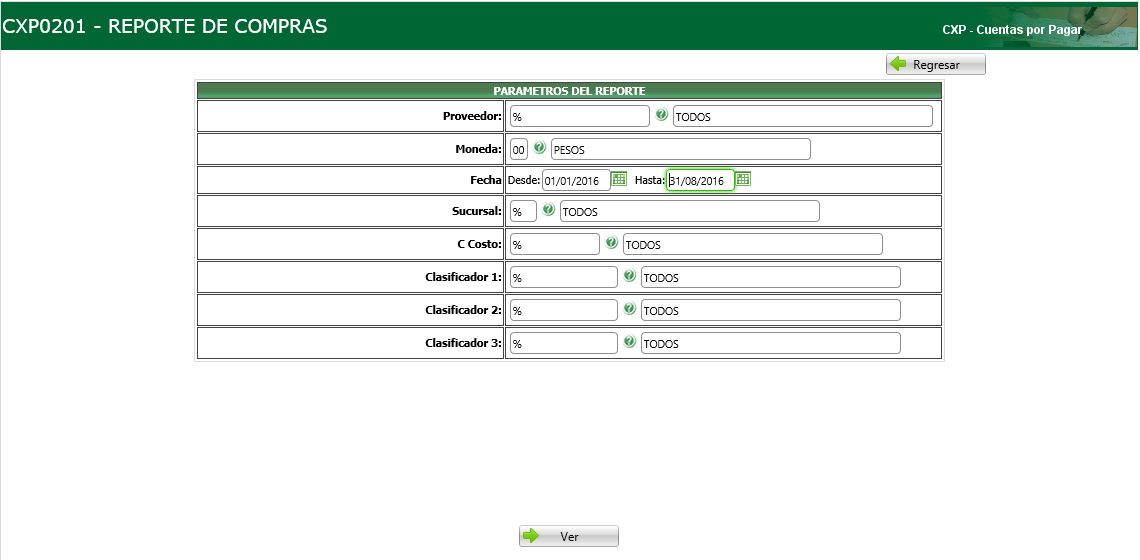The width and height of the screenshot is (1140, 560).
Task: Open the Proveedor lookup help icon
Action: 662,114
